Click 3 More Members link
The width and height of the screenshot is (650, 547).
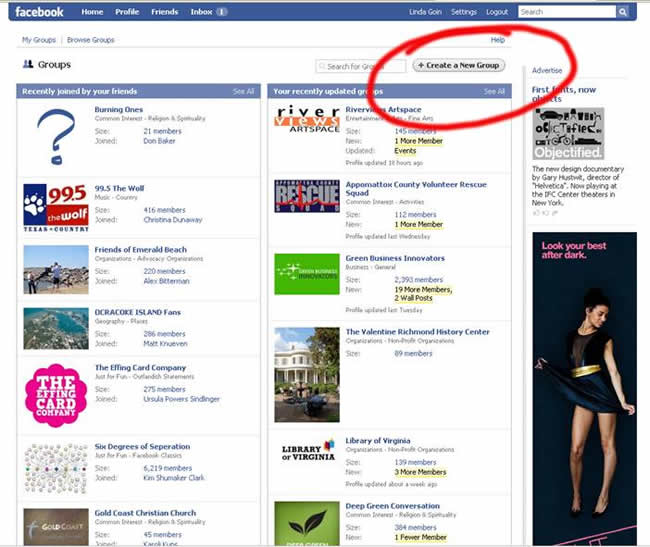(420, 472)
